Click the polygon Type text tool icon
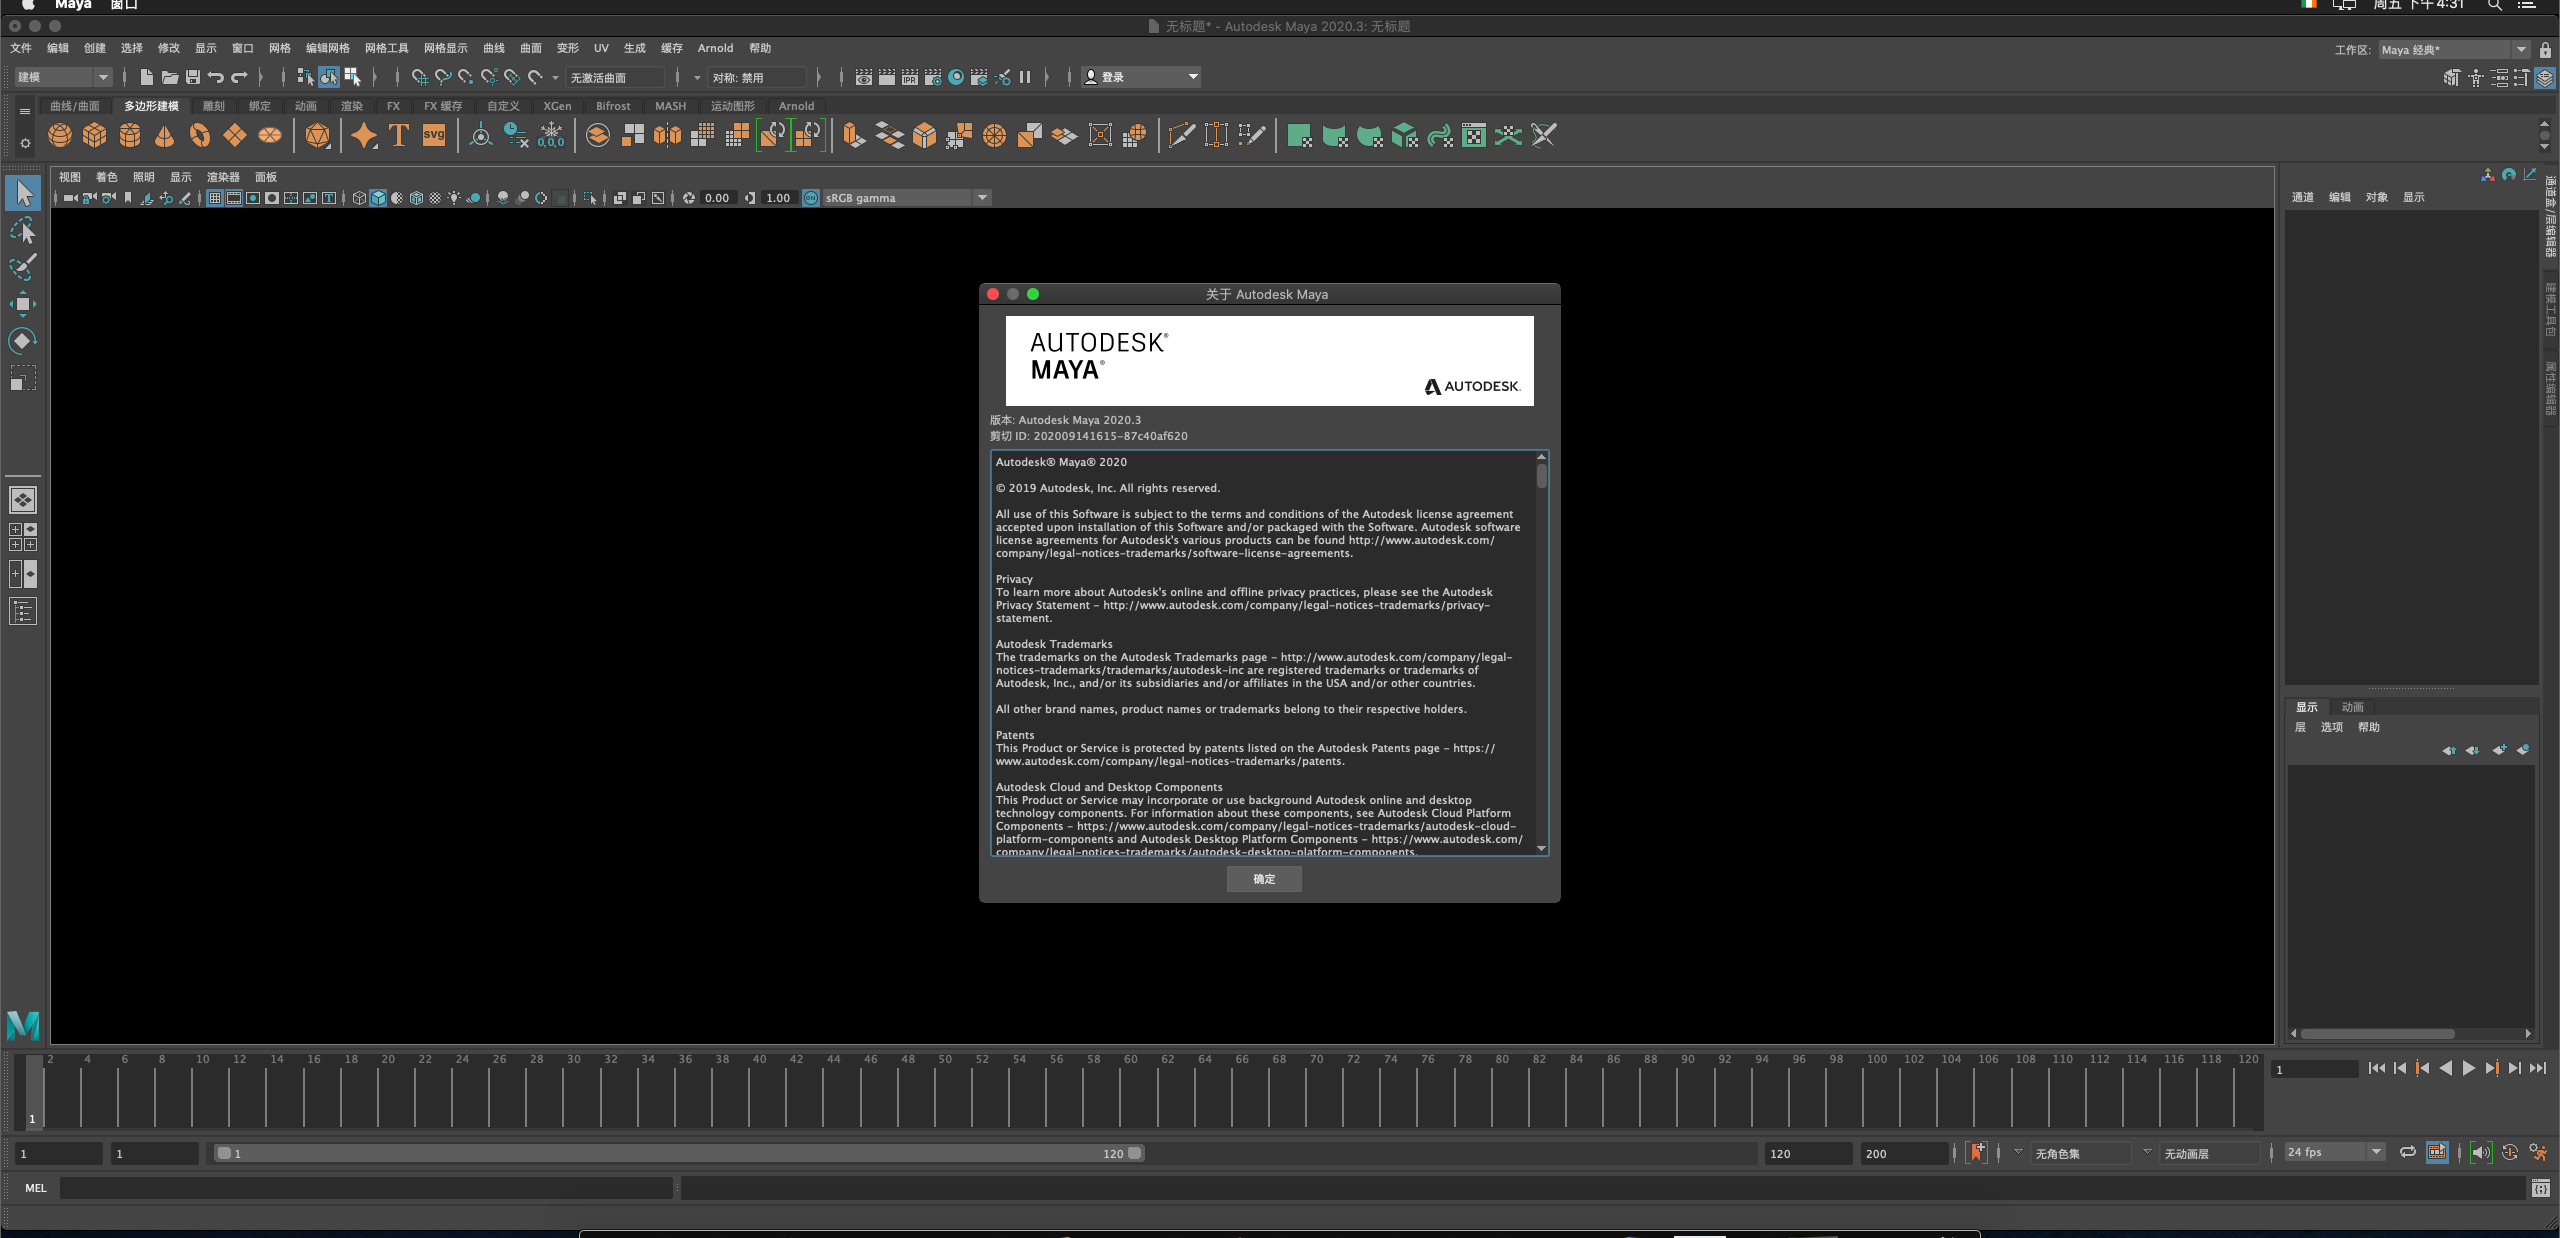Image resolution: width=2560 pixels, height=1238 pixels. point(399,135)
